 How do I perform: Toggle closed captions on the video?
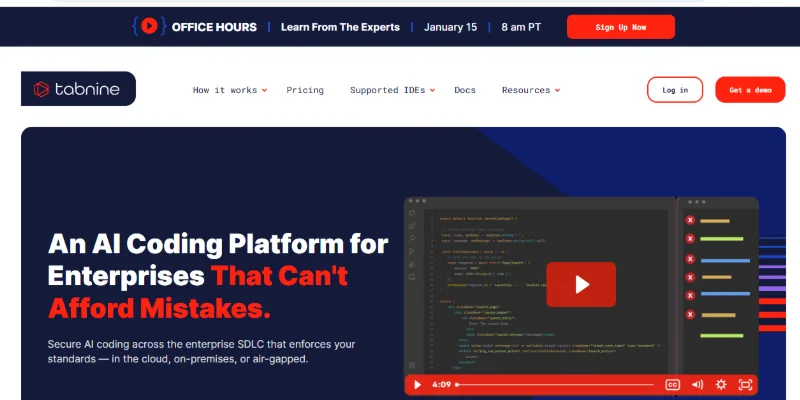[673, 384]
